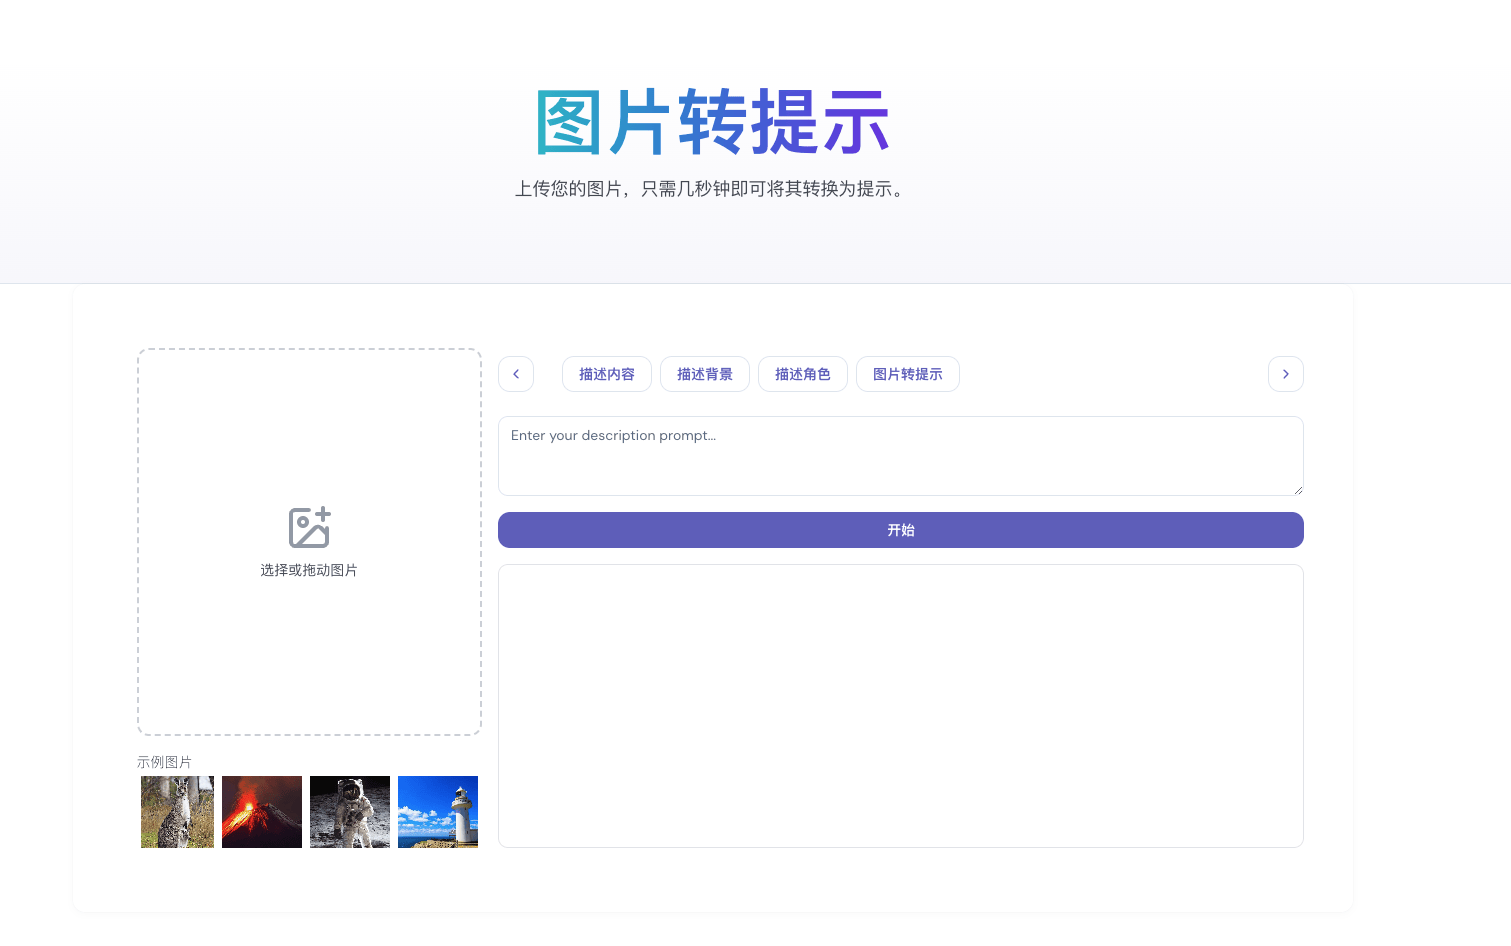Click the 开始 start button
Image resolution: width=1511 pixels, height=946 pixels.
pos(901,530)
